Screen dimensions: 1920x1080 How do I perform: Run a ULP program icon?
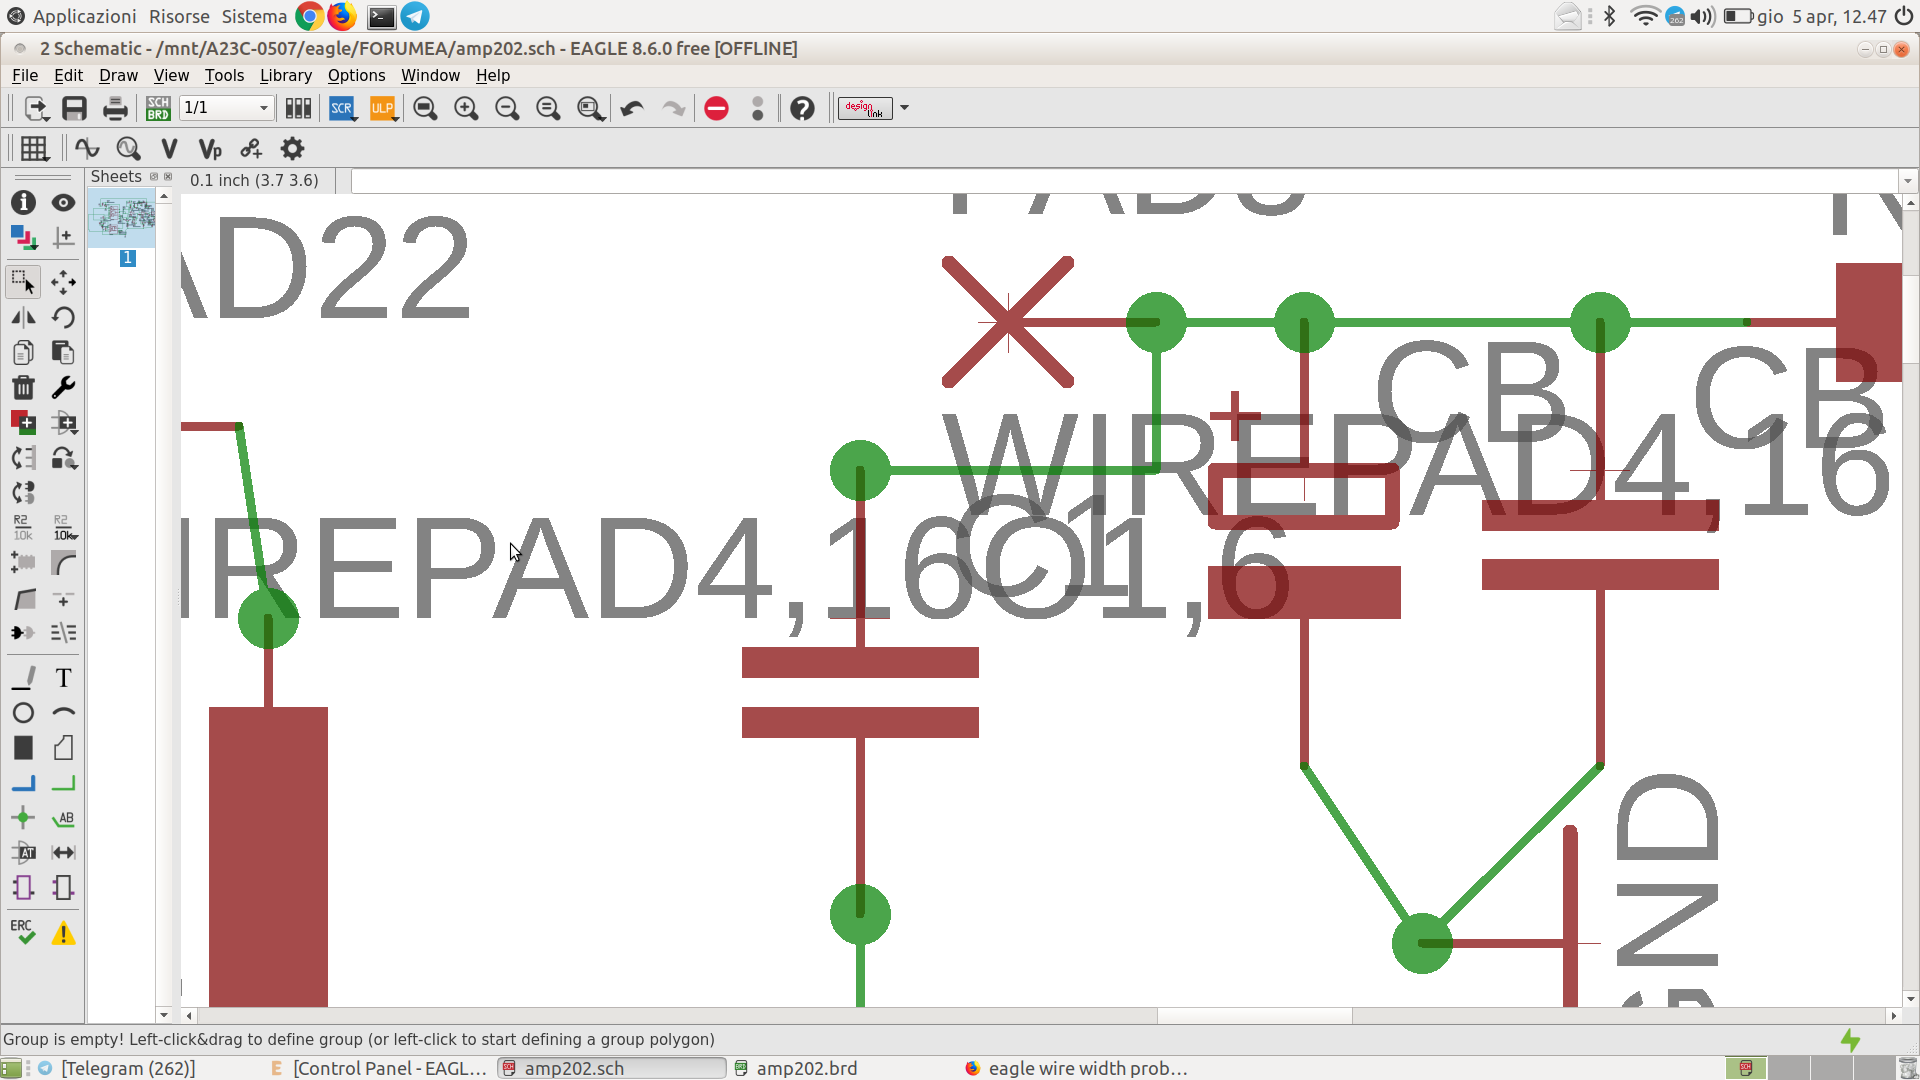(383, 108)
